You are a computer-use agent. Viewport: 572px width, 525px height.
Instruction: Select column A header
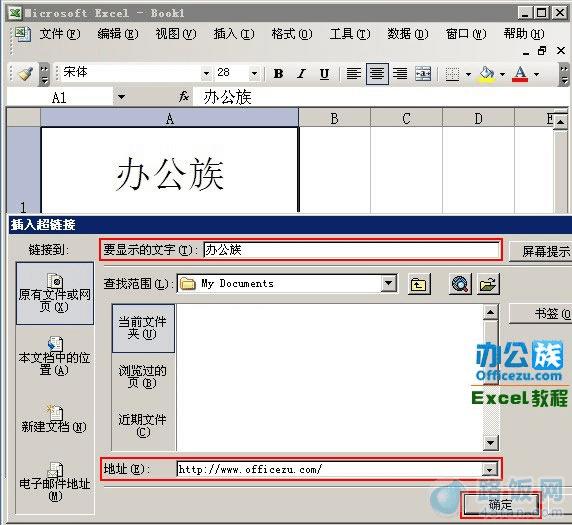click(x=170, y=118)
